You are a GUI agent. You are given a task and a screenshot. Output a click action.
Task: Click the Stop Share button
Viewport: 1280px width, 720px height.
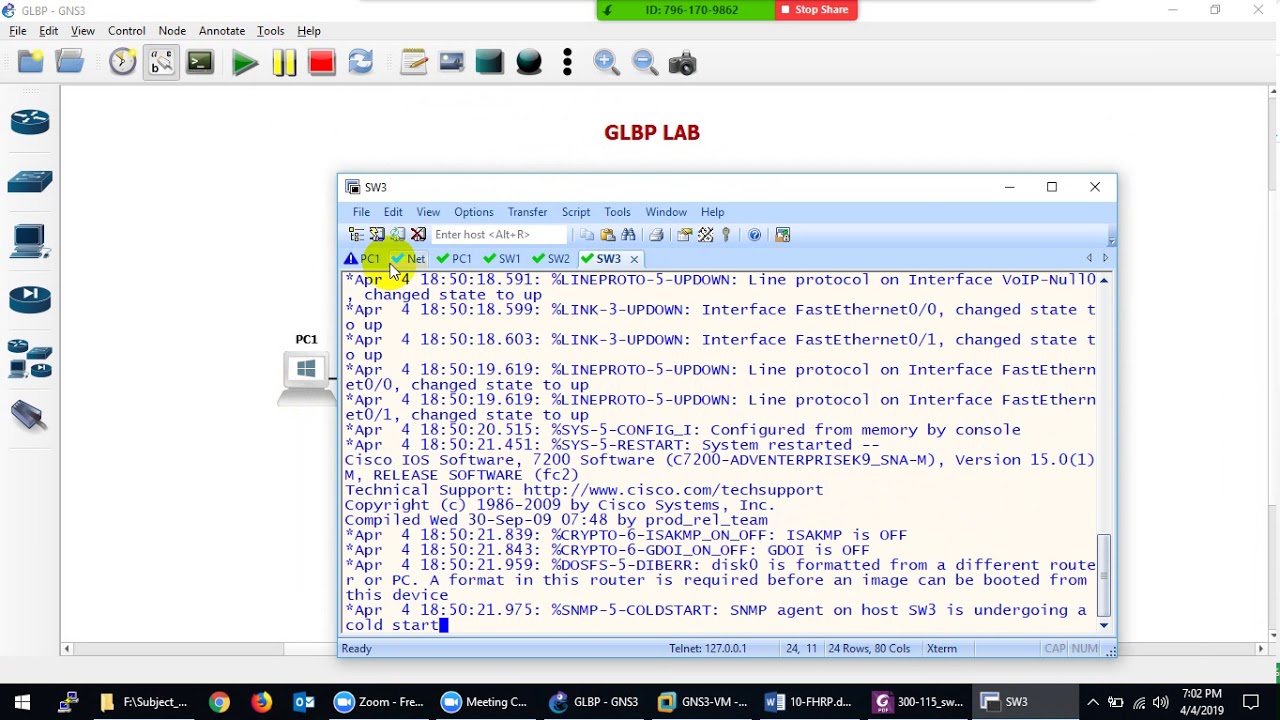coord(815,10)
